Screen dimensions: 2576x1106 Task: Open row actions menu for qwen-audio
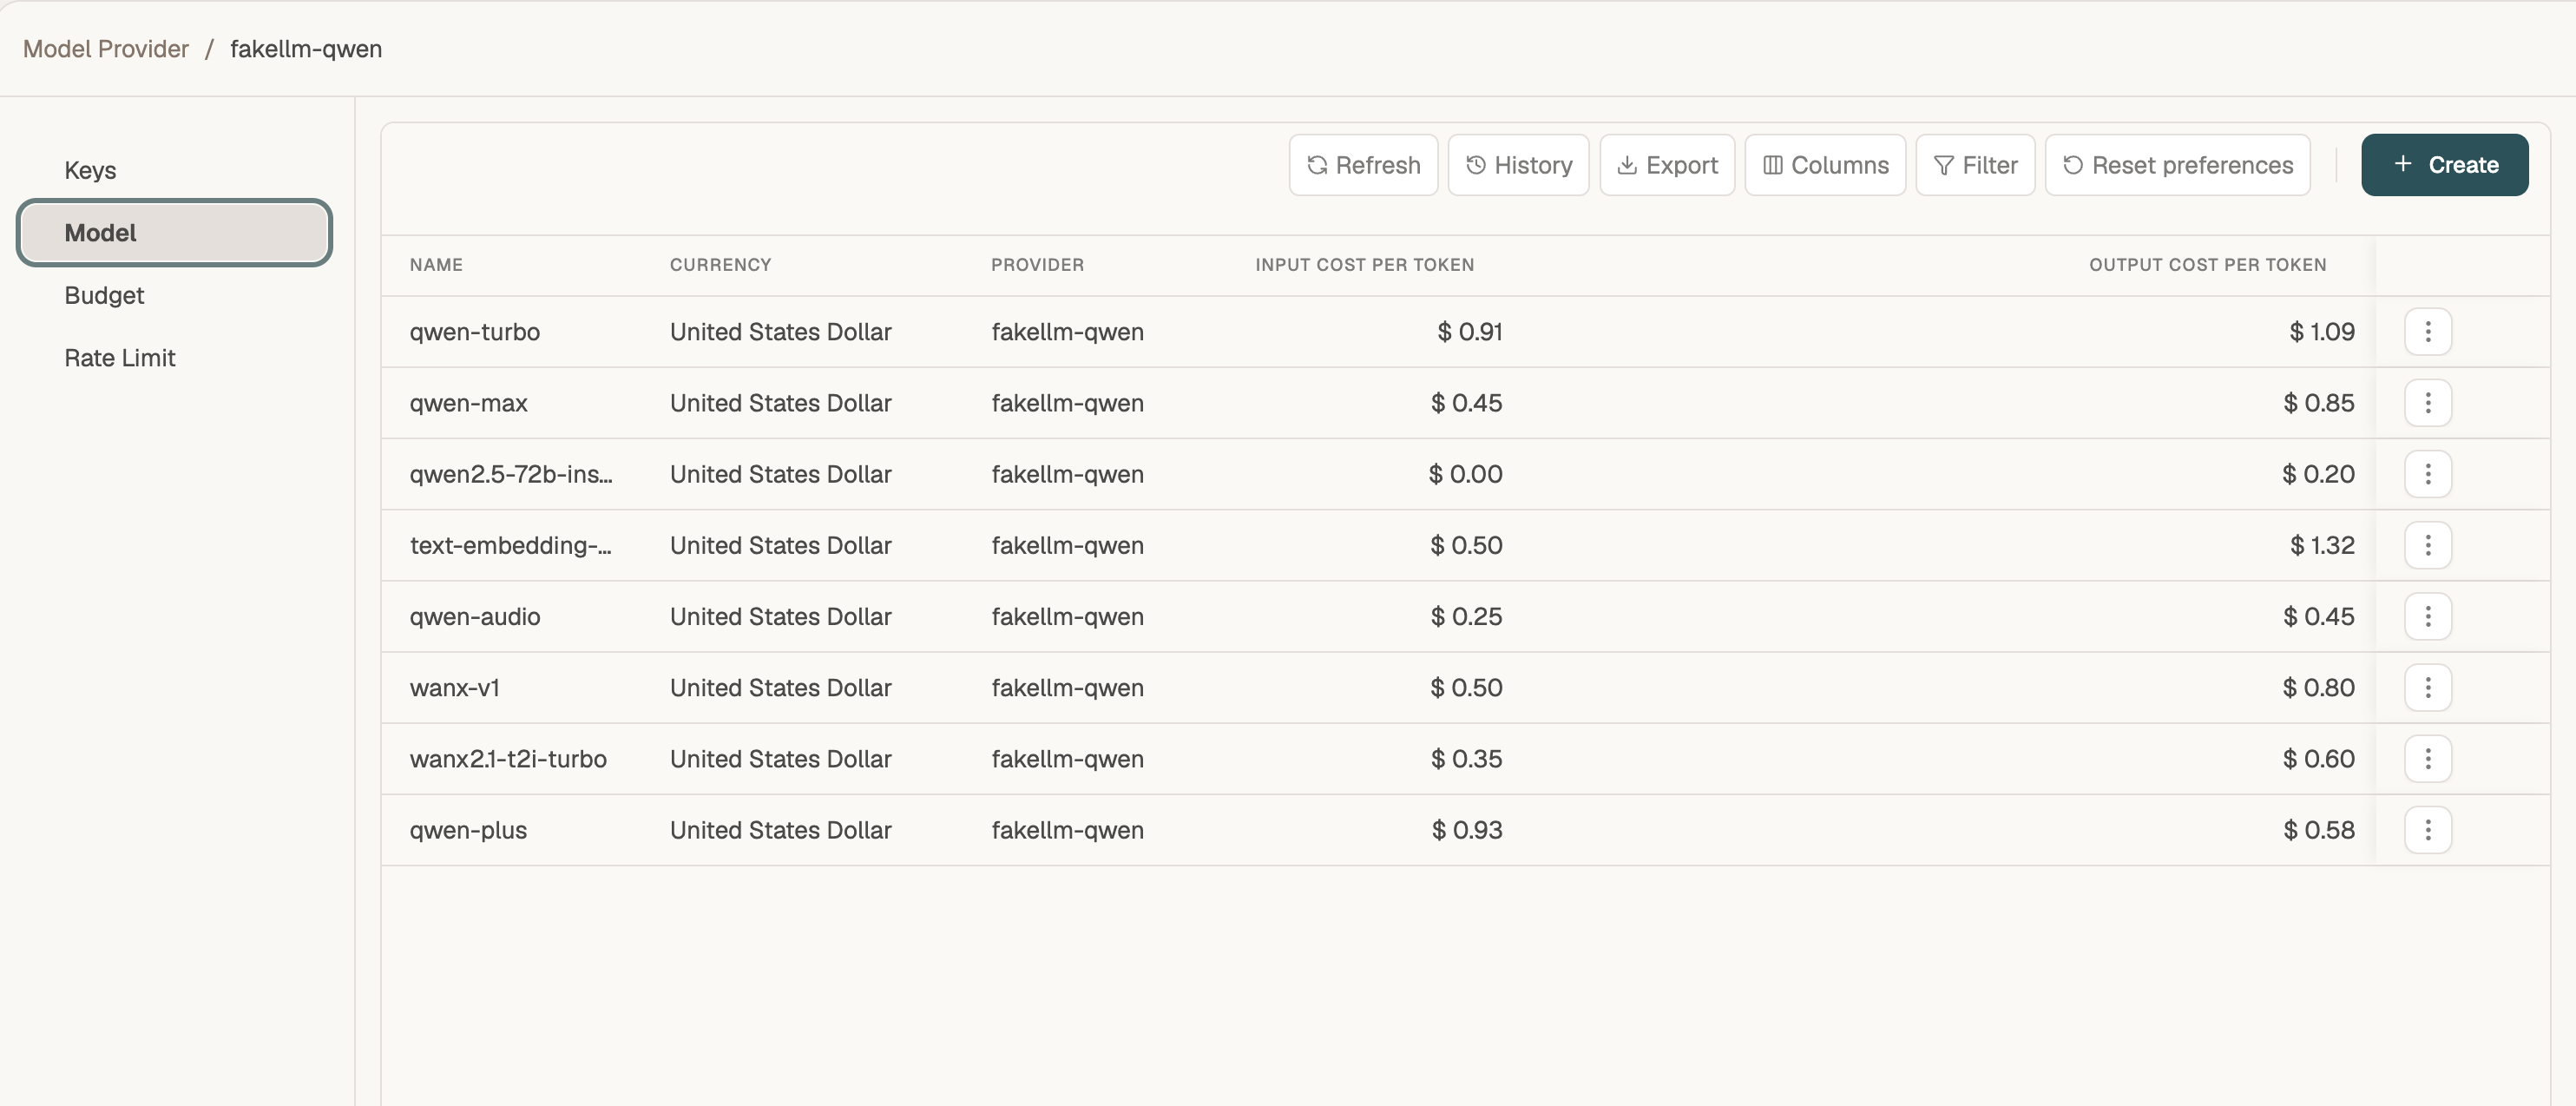(x=2427, y=616)
